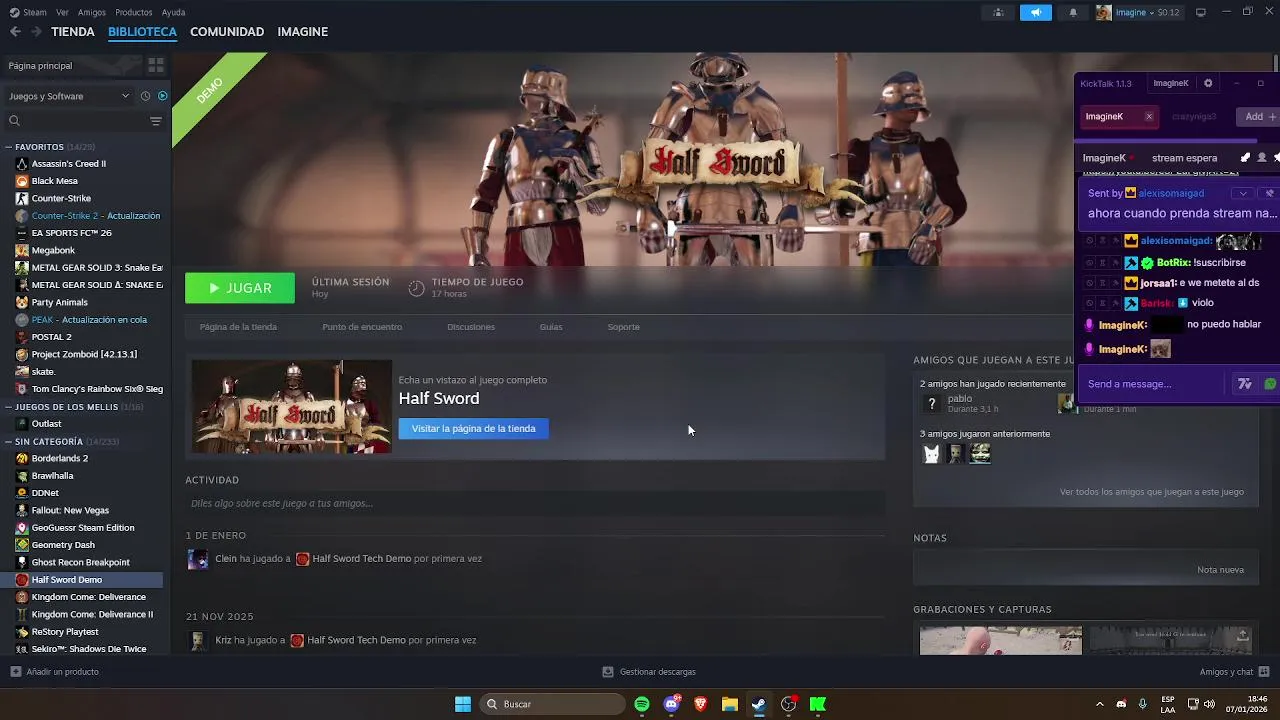1280x720 pixels.
Task: Open Amigos y chat panel
Action: [x=1234, y=672]
